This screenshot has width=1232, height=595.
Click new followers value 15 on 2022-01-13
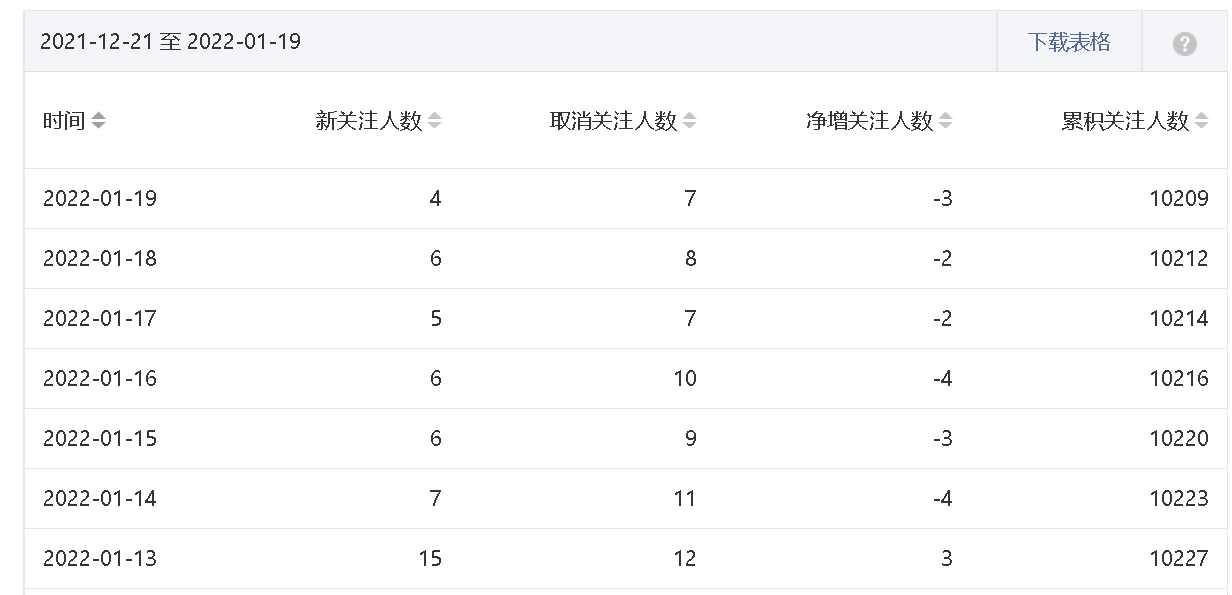pos(430,558)
